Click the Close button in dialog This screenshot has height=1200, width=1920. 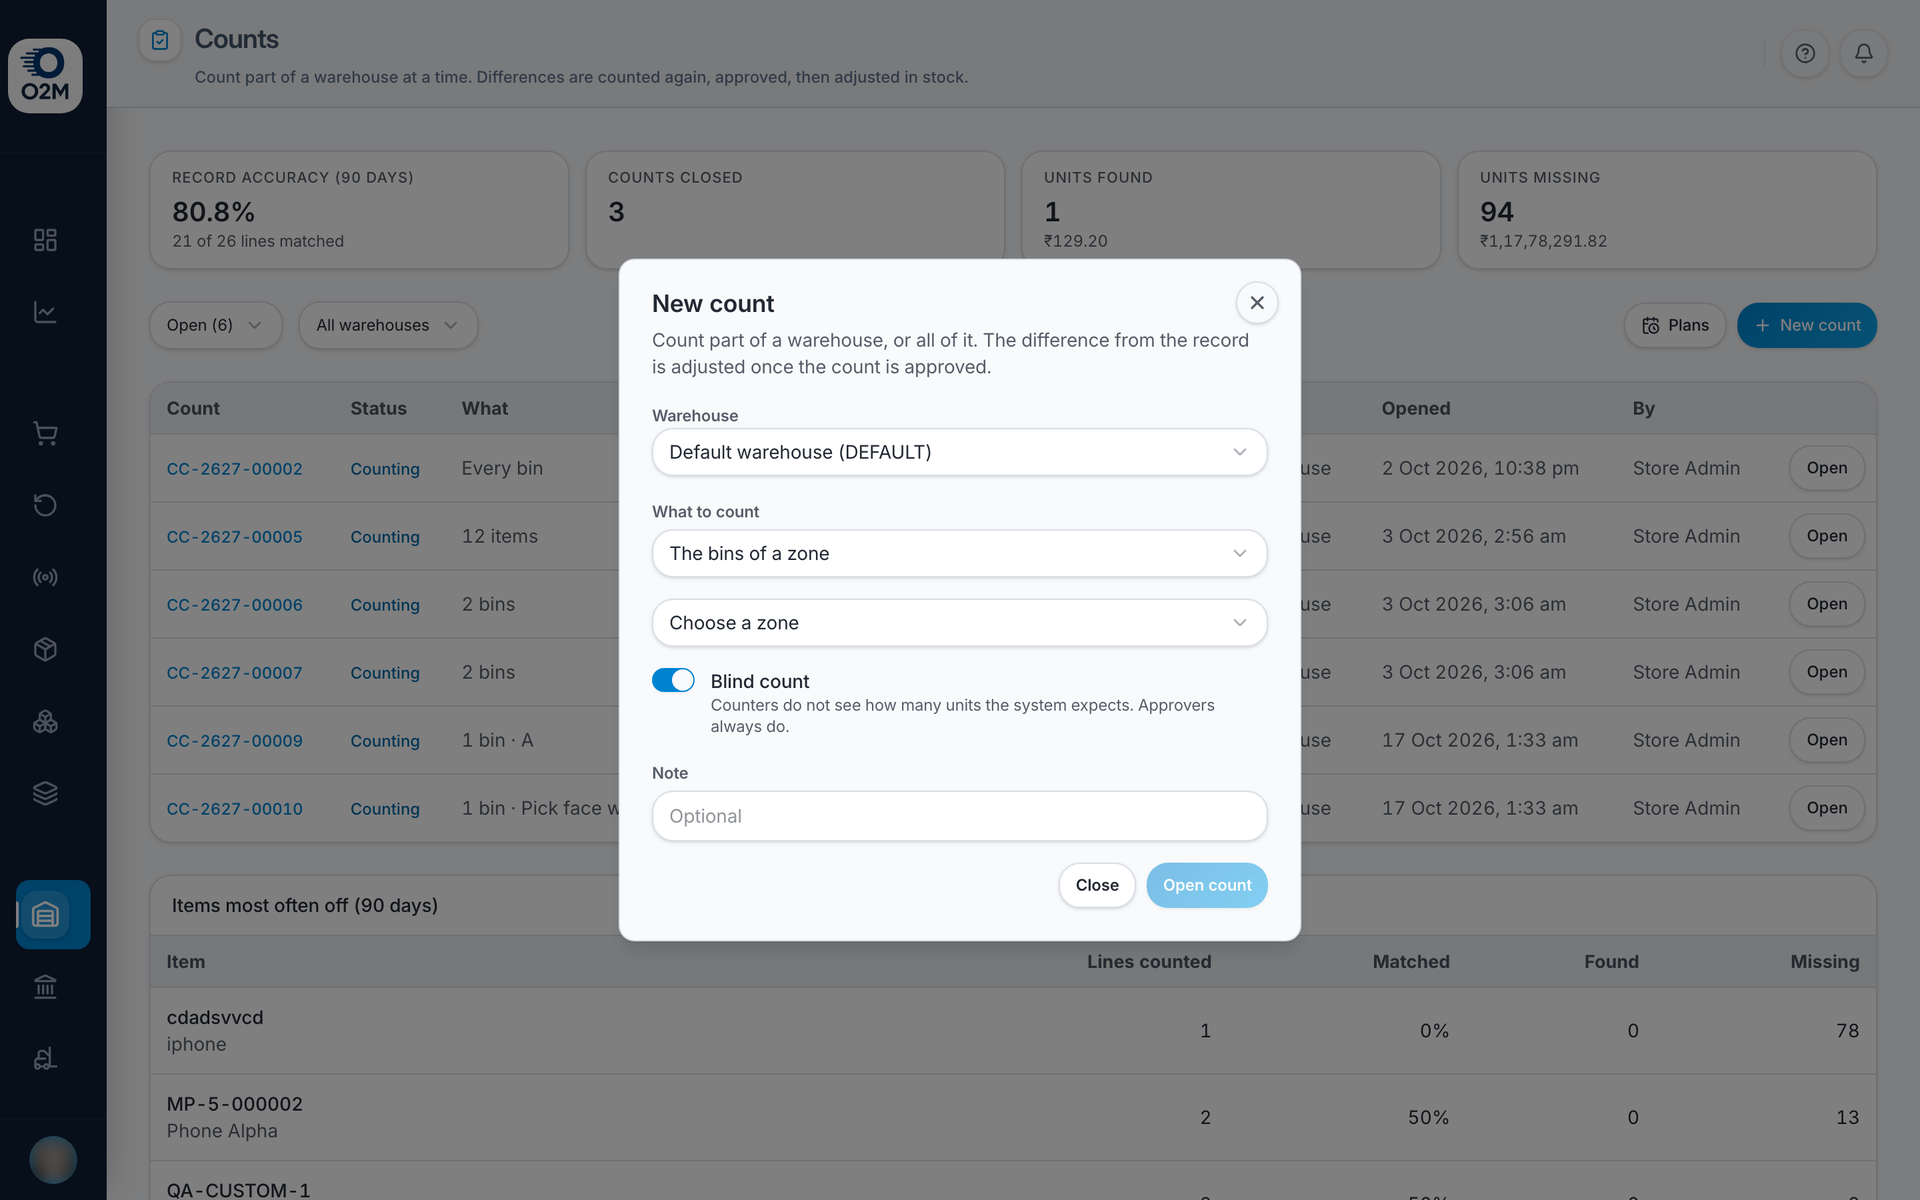tap(1097, 885)
